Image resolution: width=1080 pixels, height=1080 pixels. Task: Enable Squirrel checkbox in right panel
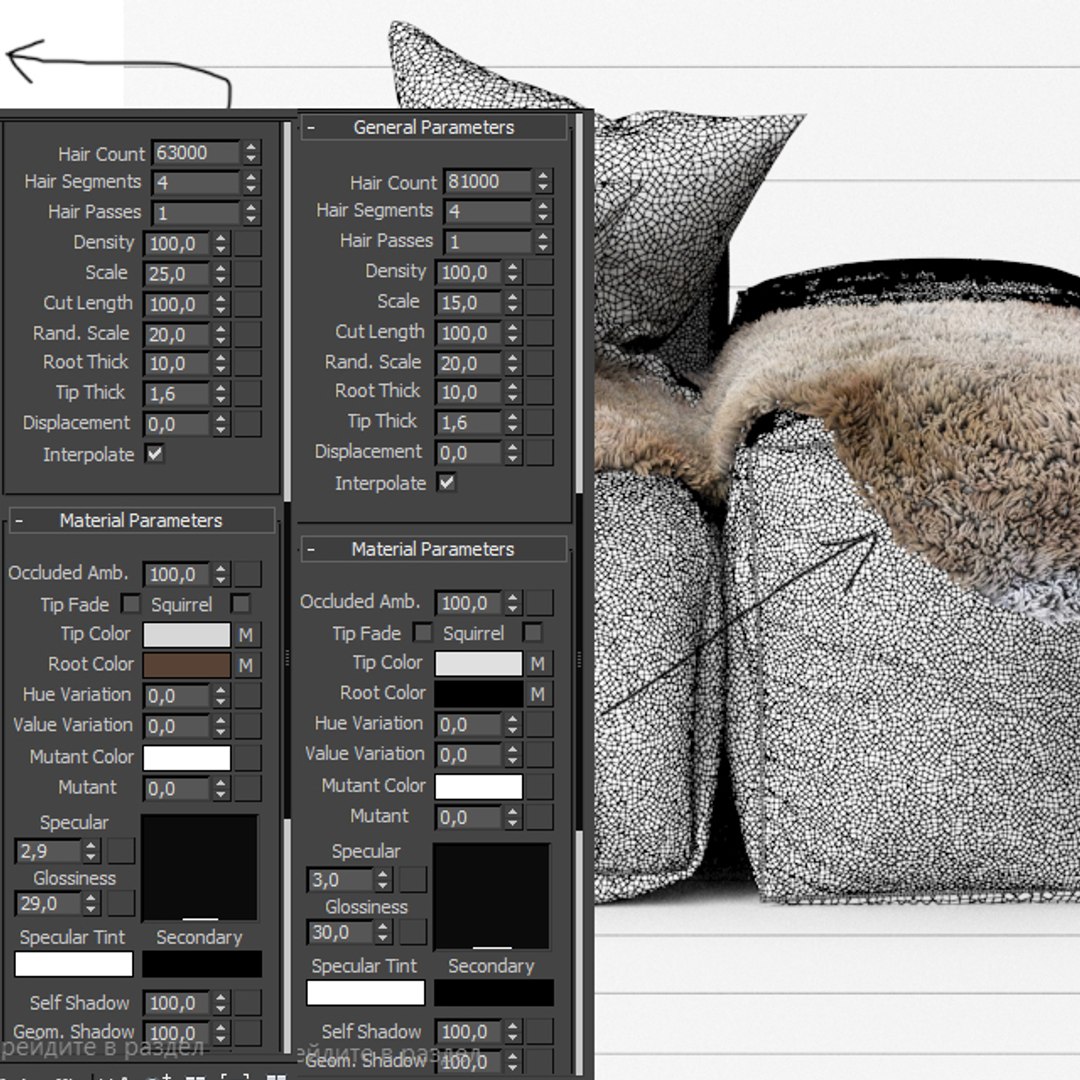point(532,633)
